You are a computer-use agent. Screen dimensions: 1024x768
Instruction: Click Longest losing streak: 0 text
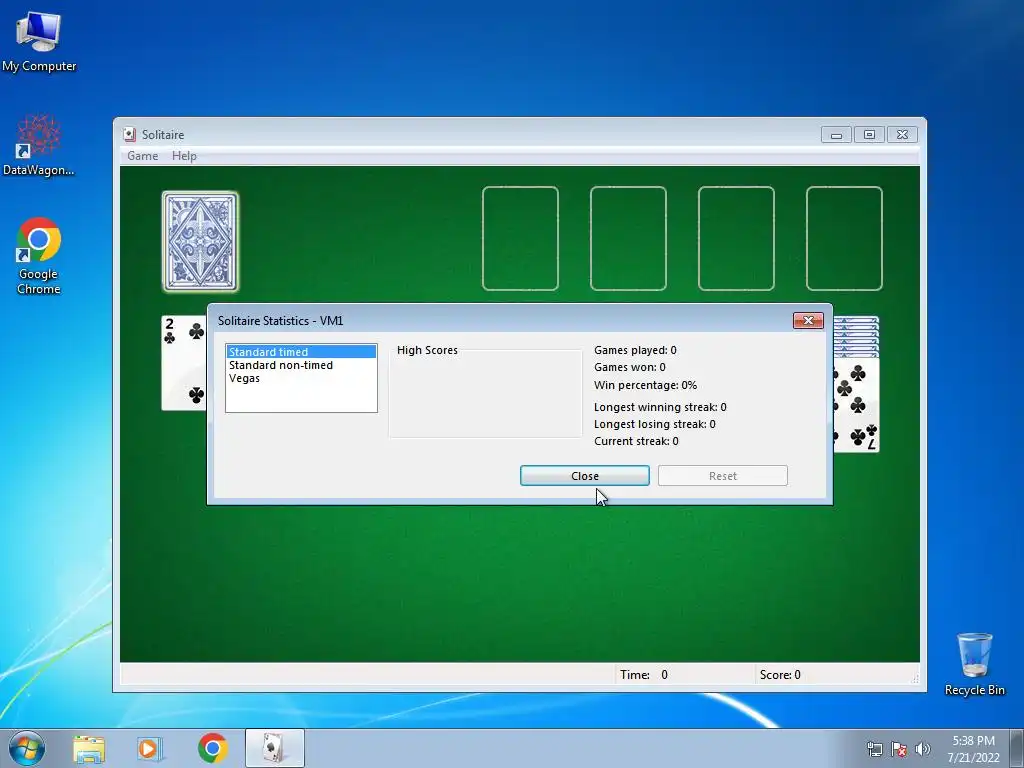click(x=654, y=424)
